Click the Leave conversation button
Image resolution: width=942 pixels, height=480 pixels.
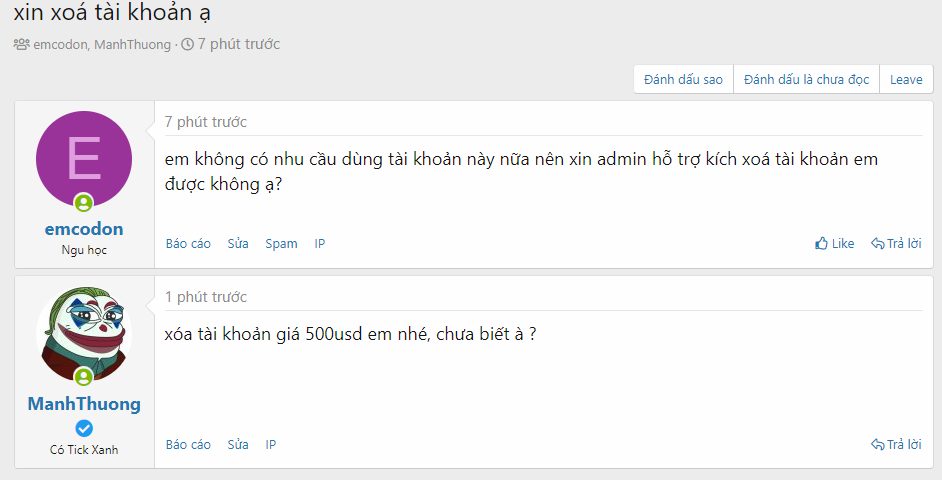(x=906, y=79)
